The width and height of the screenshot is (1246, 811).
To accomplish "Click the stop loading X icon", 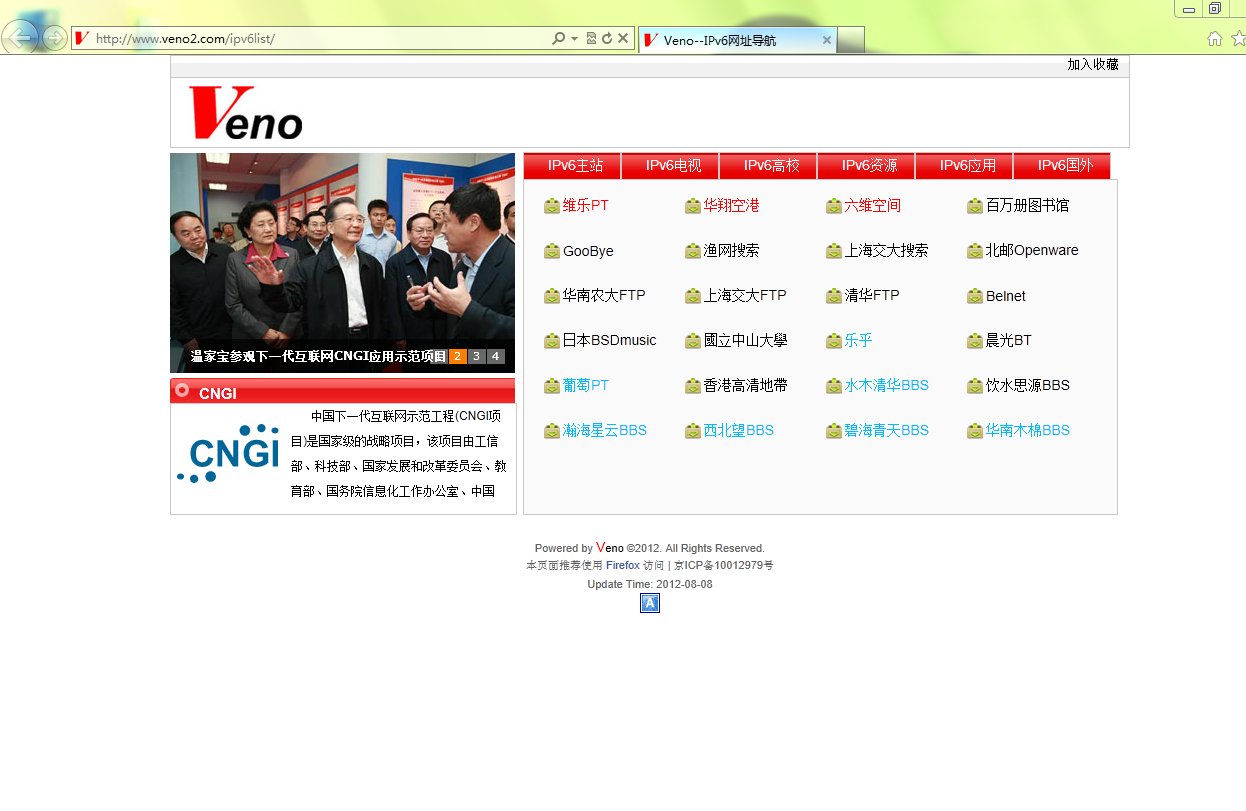I will coord(623,38).
